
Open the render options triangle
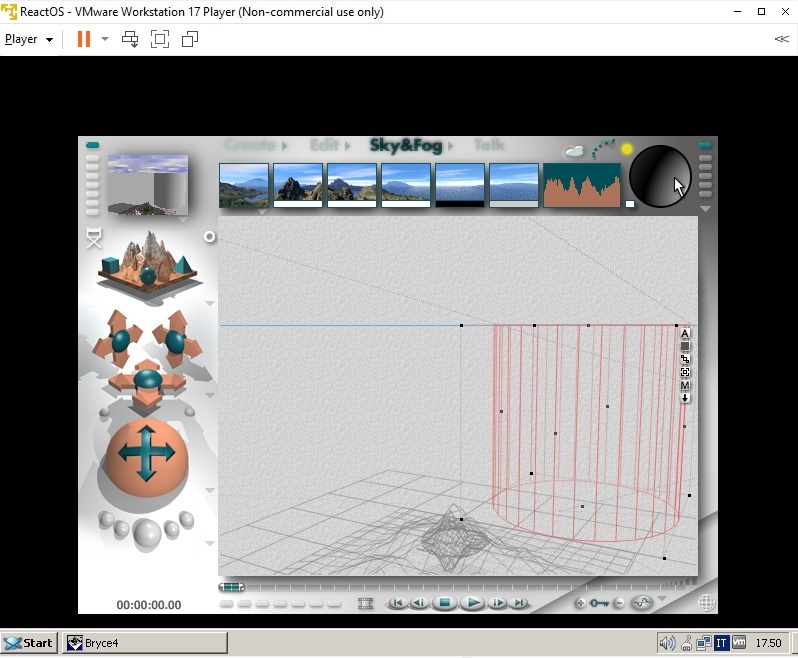(210, 543)
